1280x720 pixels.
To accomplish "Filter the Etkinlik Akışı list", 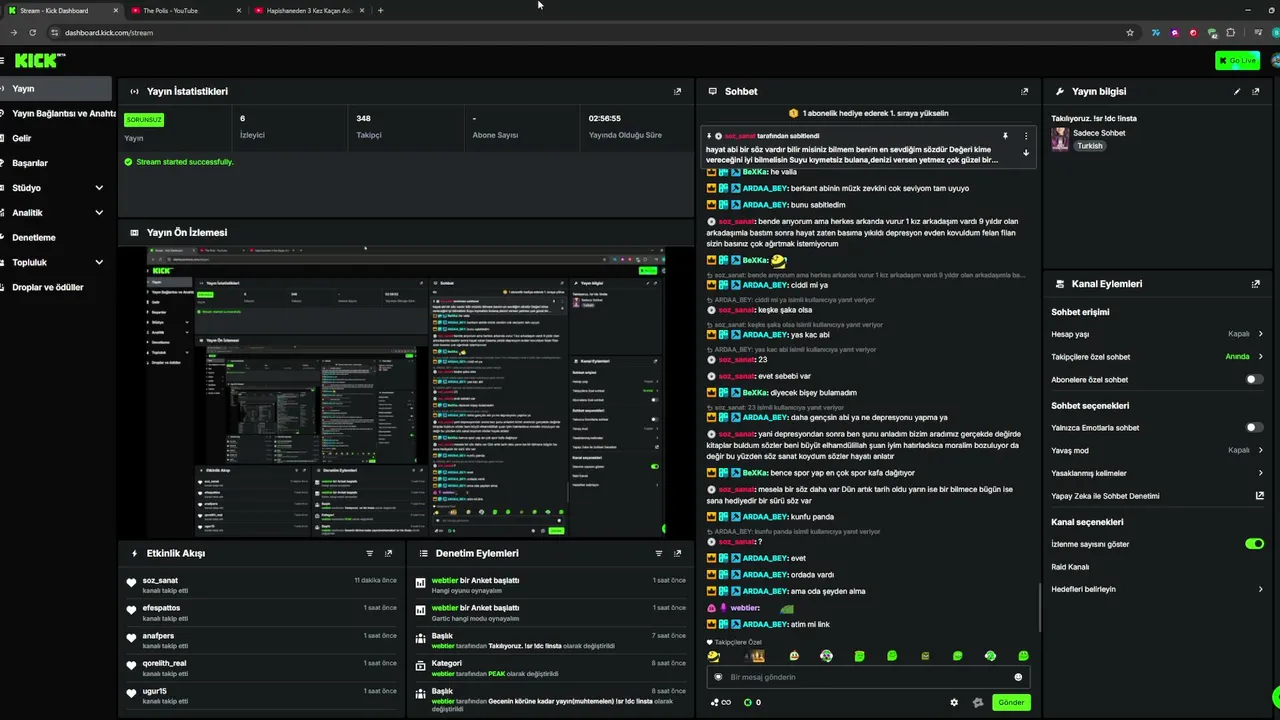I will pos(369,553).
